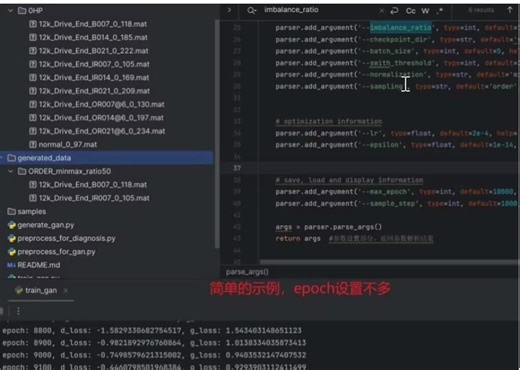Expand replace field with search bar chevron
The image size is (520, 370).
click(x=229, y=10)
